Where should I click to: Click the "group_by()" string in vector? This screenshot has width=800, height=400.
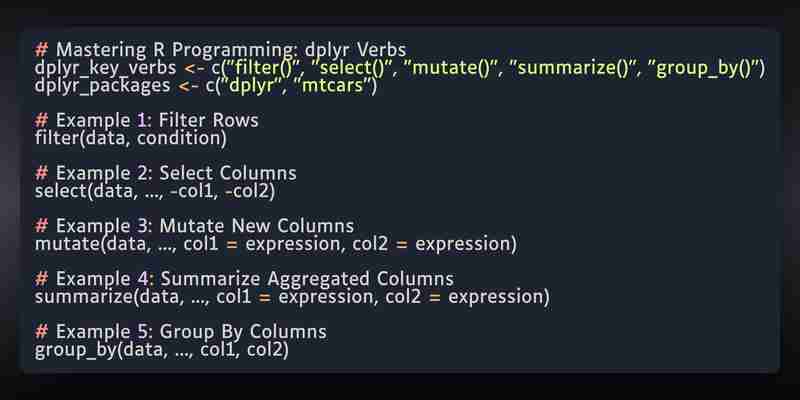[703, 68]
